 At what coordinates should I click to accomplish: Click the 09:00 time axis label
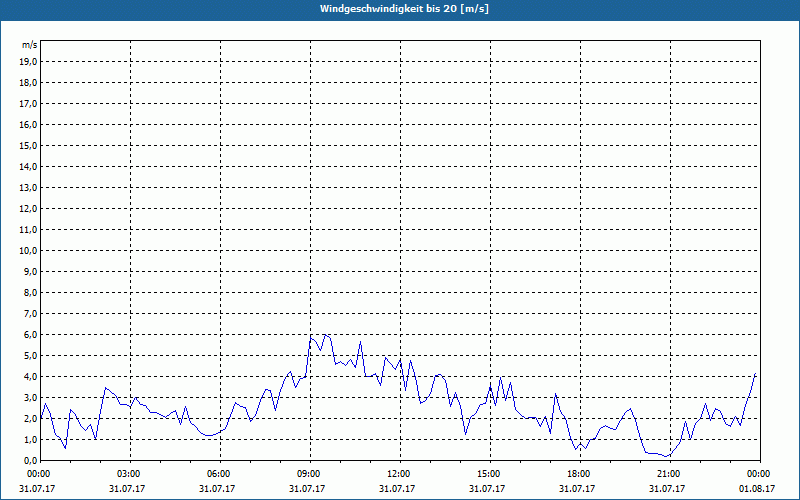coord(310,474)
